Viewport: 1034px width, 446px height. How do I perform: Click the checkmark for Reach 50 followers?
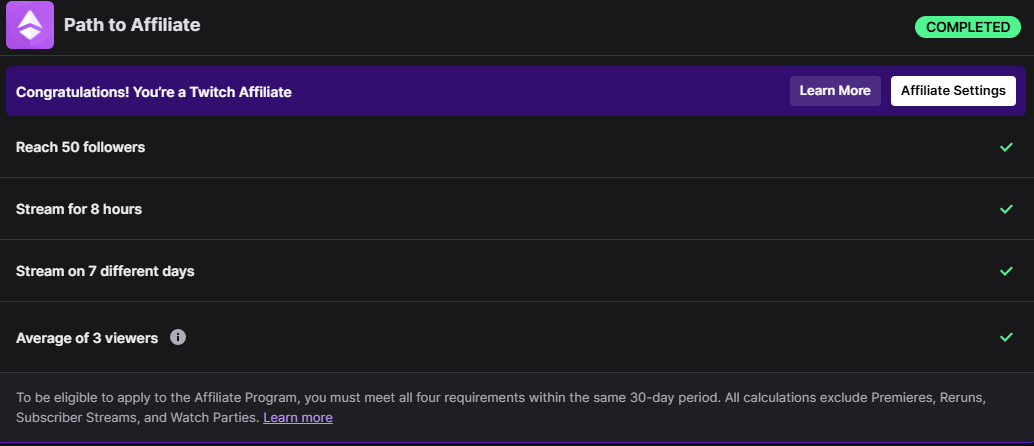click(x=1006, y=147)
